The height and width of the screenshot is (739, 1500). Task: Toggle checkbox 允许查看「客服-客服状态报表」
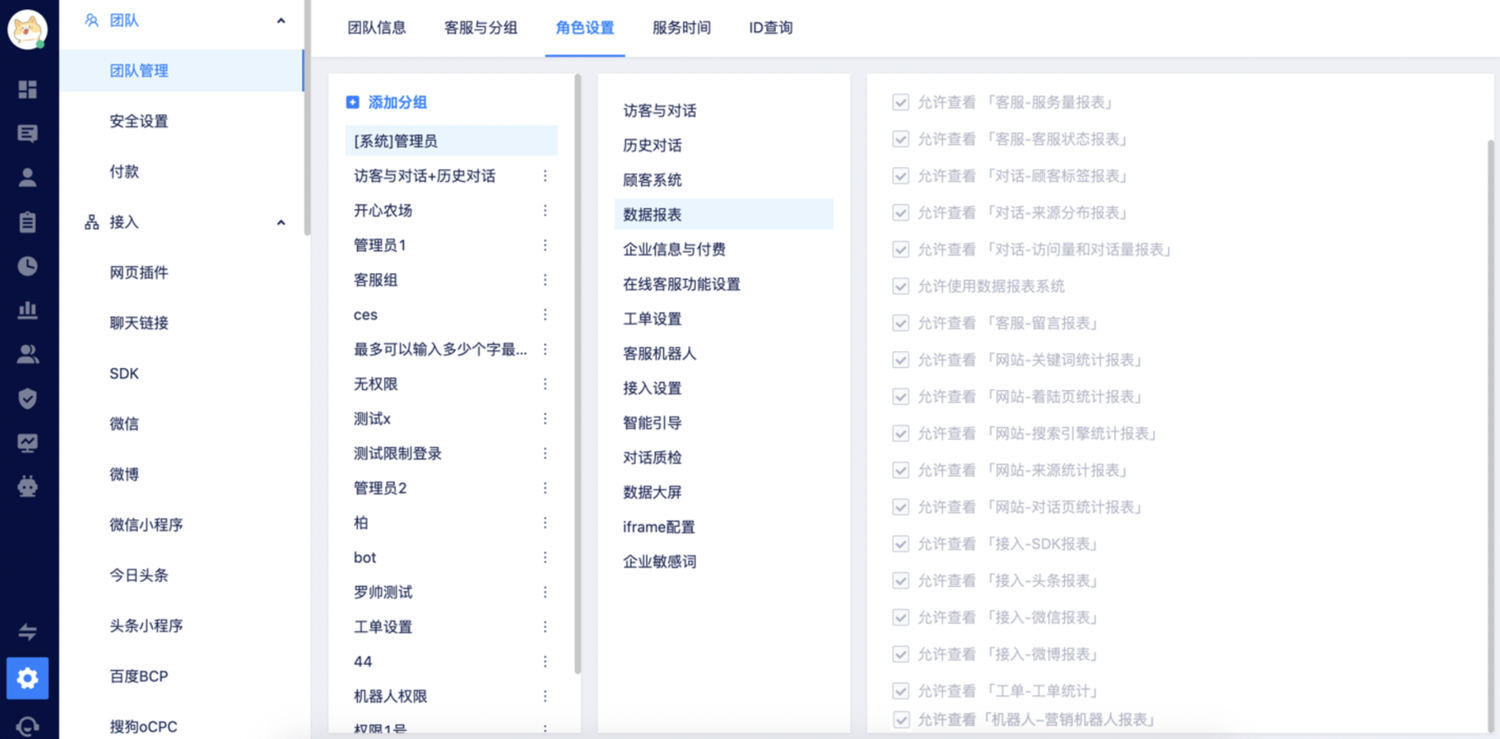pyautogui.click(x=901, y=139)
